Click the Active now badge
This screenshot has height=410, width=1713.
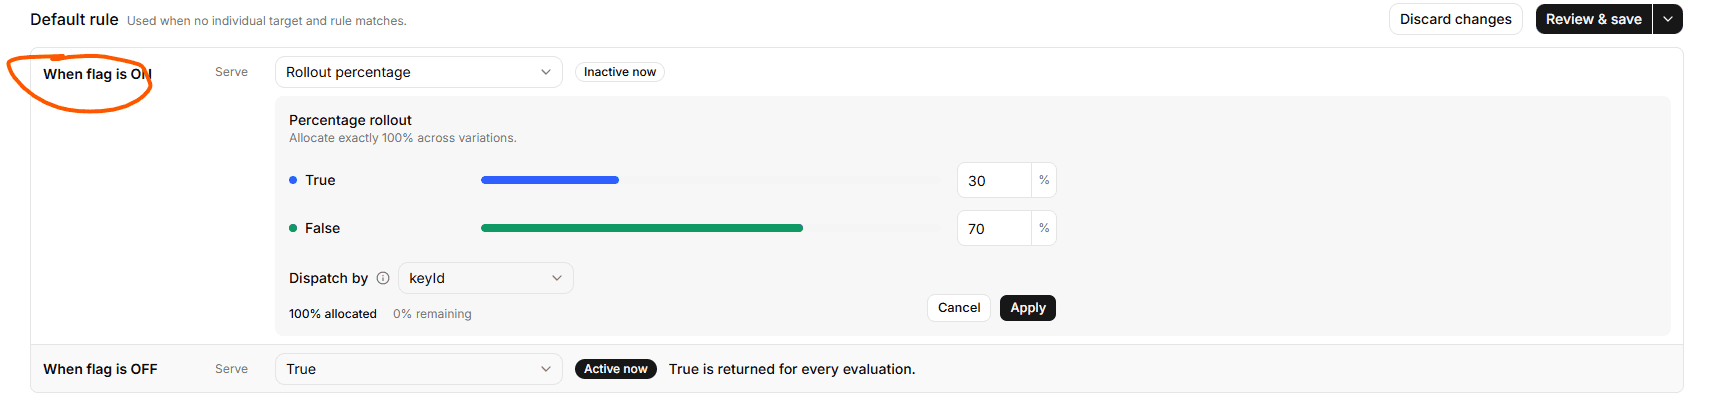[x=616, y=369]
